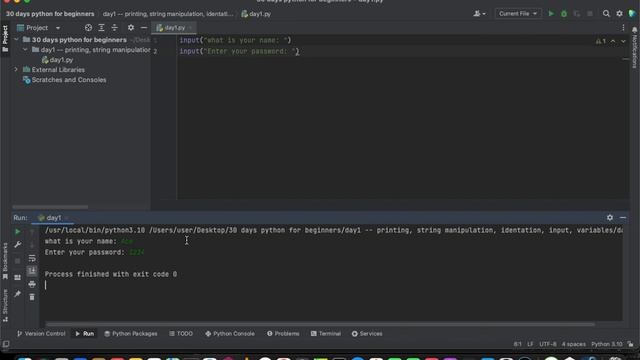Open Terminal tool window
Image resolution: width=640 pixels, height=360 pixels.
(x=326, y=333)
